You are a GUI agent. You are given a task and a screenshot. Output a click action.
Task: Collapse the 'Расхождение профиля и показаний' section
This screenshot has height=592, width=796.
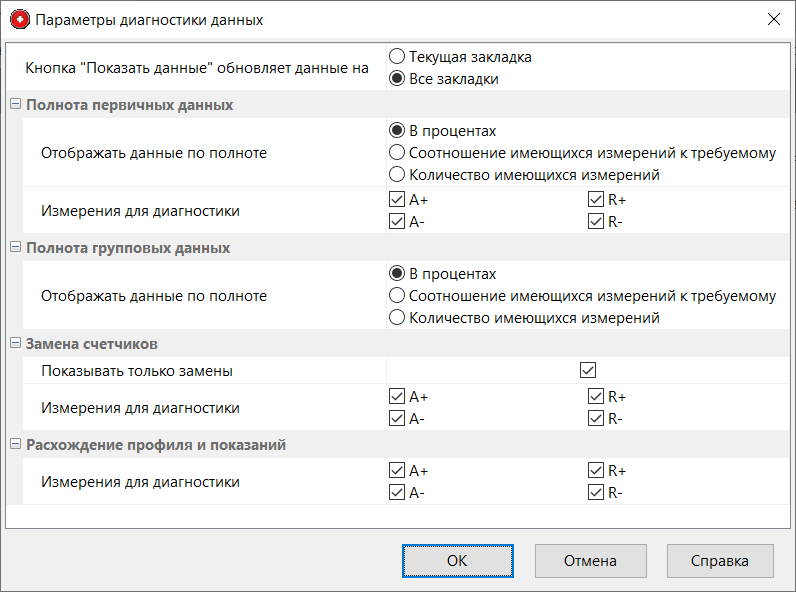pos(15,445)
